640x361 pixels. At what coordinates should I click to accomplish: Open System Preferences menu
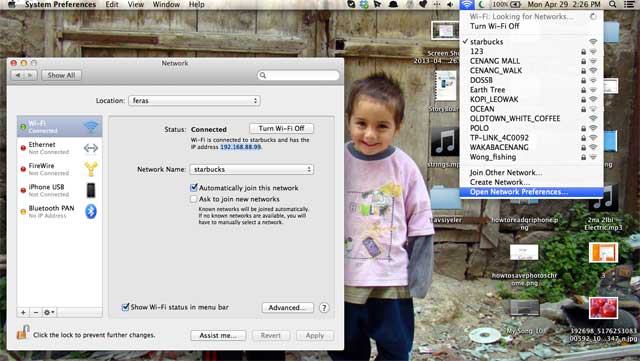(60, 4)
